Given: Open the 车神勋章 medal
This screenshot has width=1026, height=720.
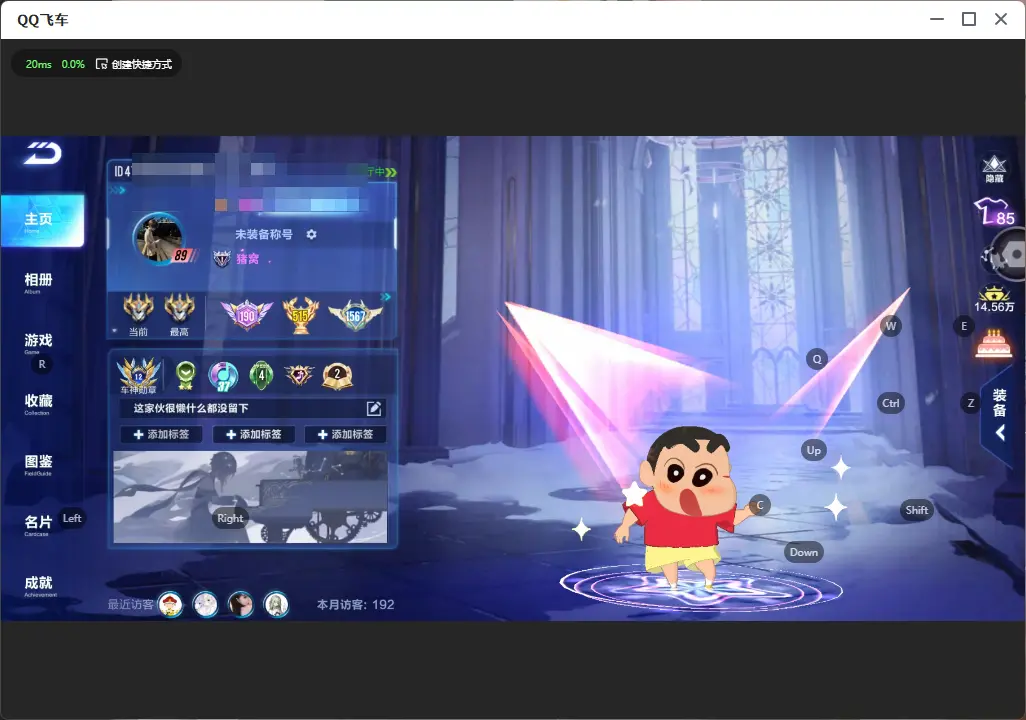Looking at the screenshot, I should point(139,376).
